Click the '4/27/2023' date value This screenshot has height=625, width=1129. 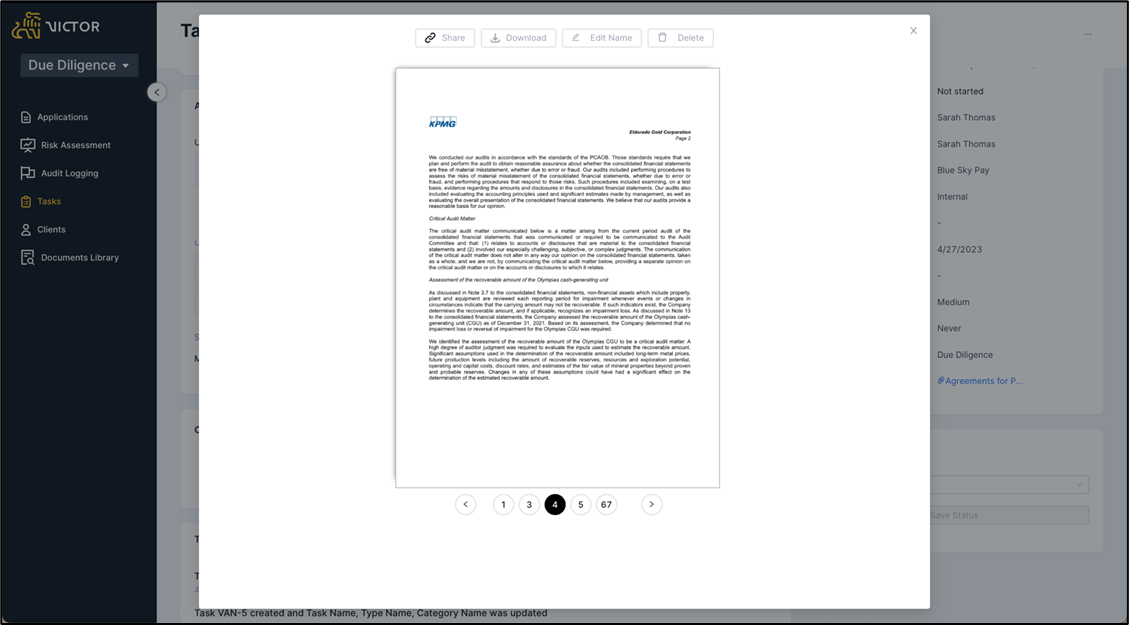click(959, 250)
